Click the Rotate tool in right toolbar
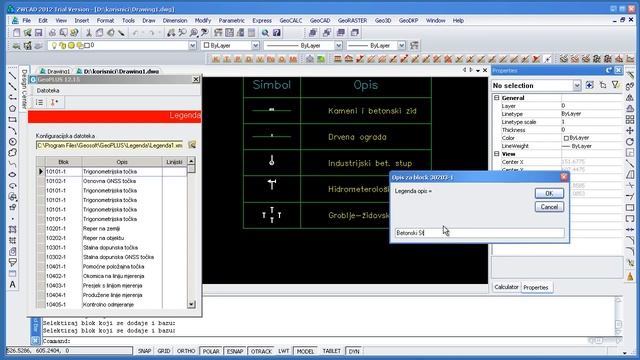 (630, 142)
